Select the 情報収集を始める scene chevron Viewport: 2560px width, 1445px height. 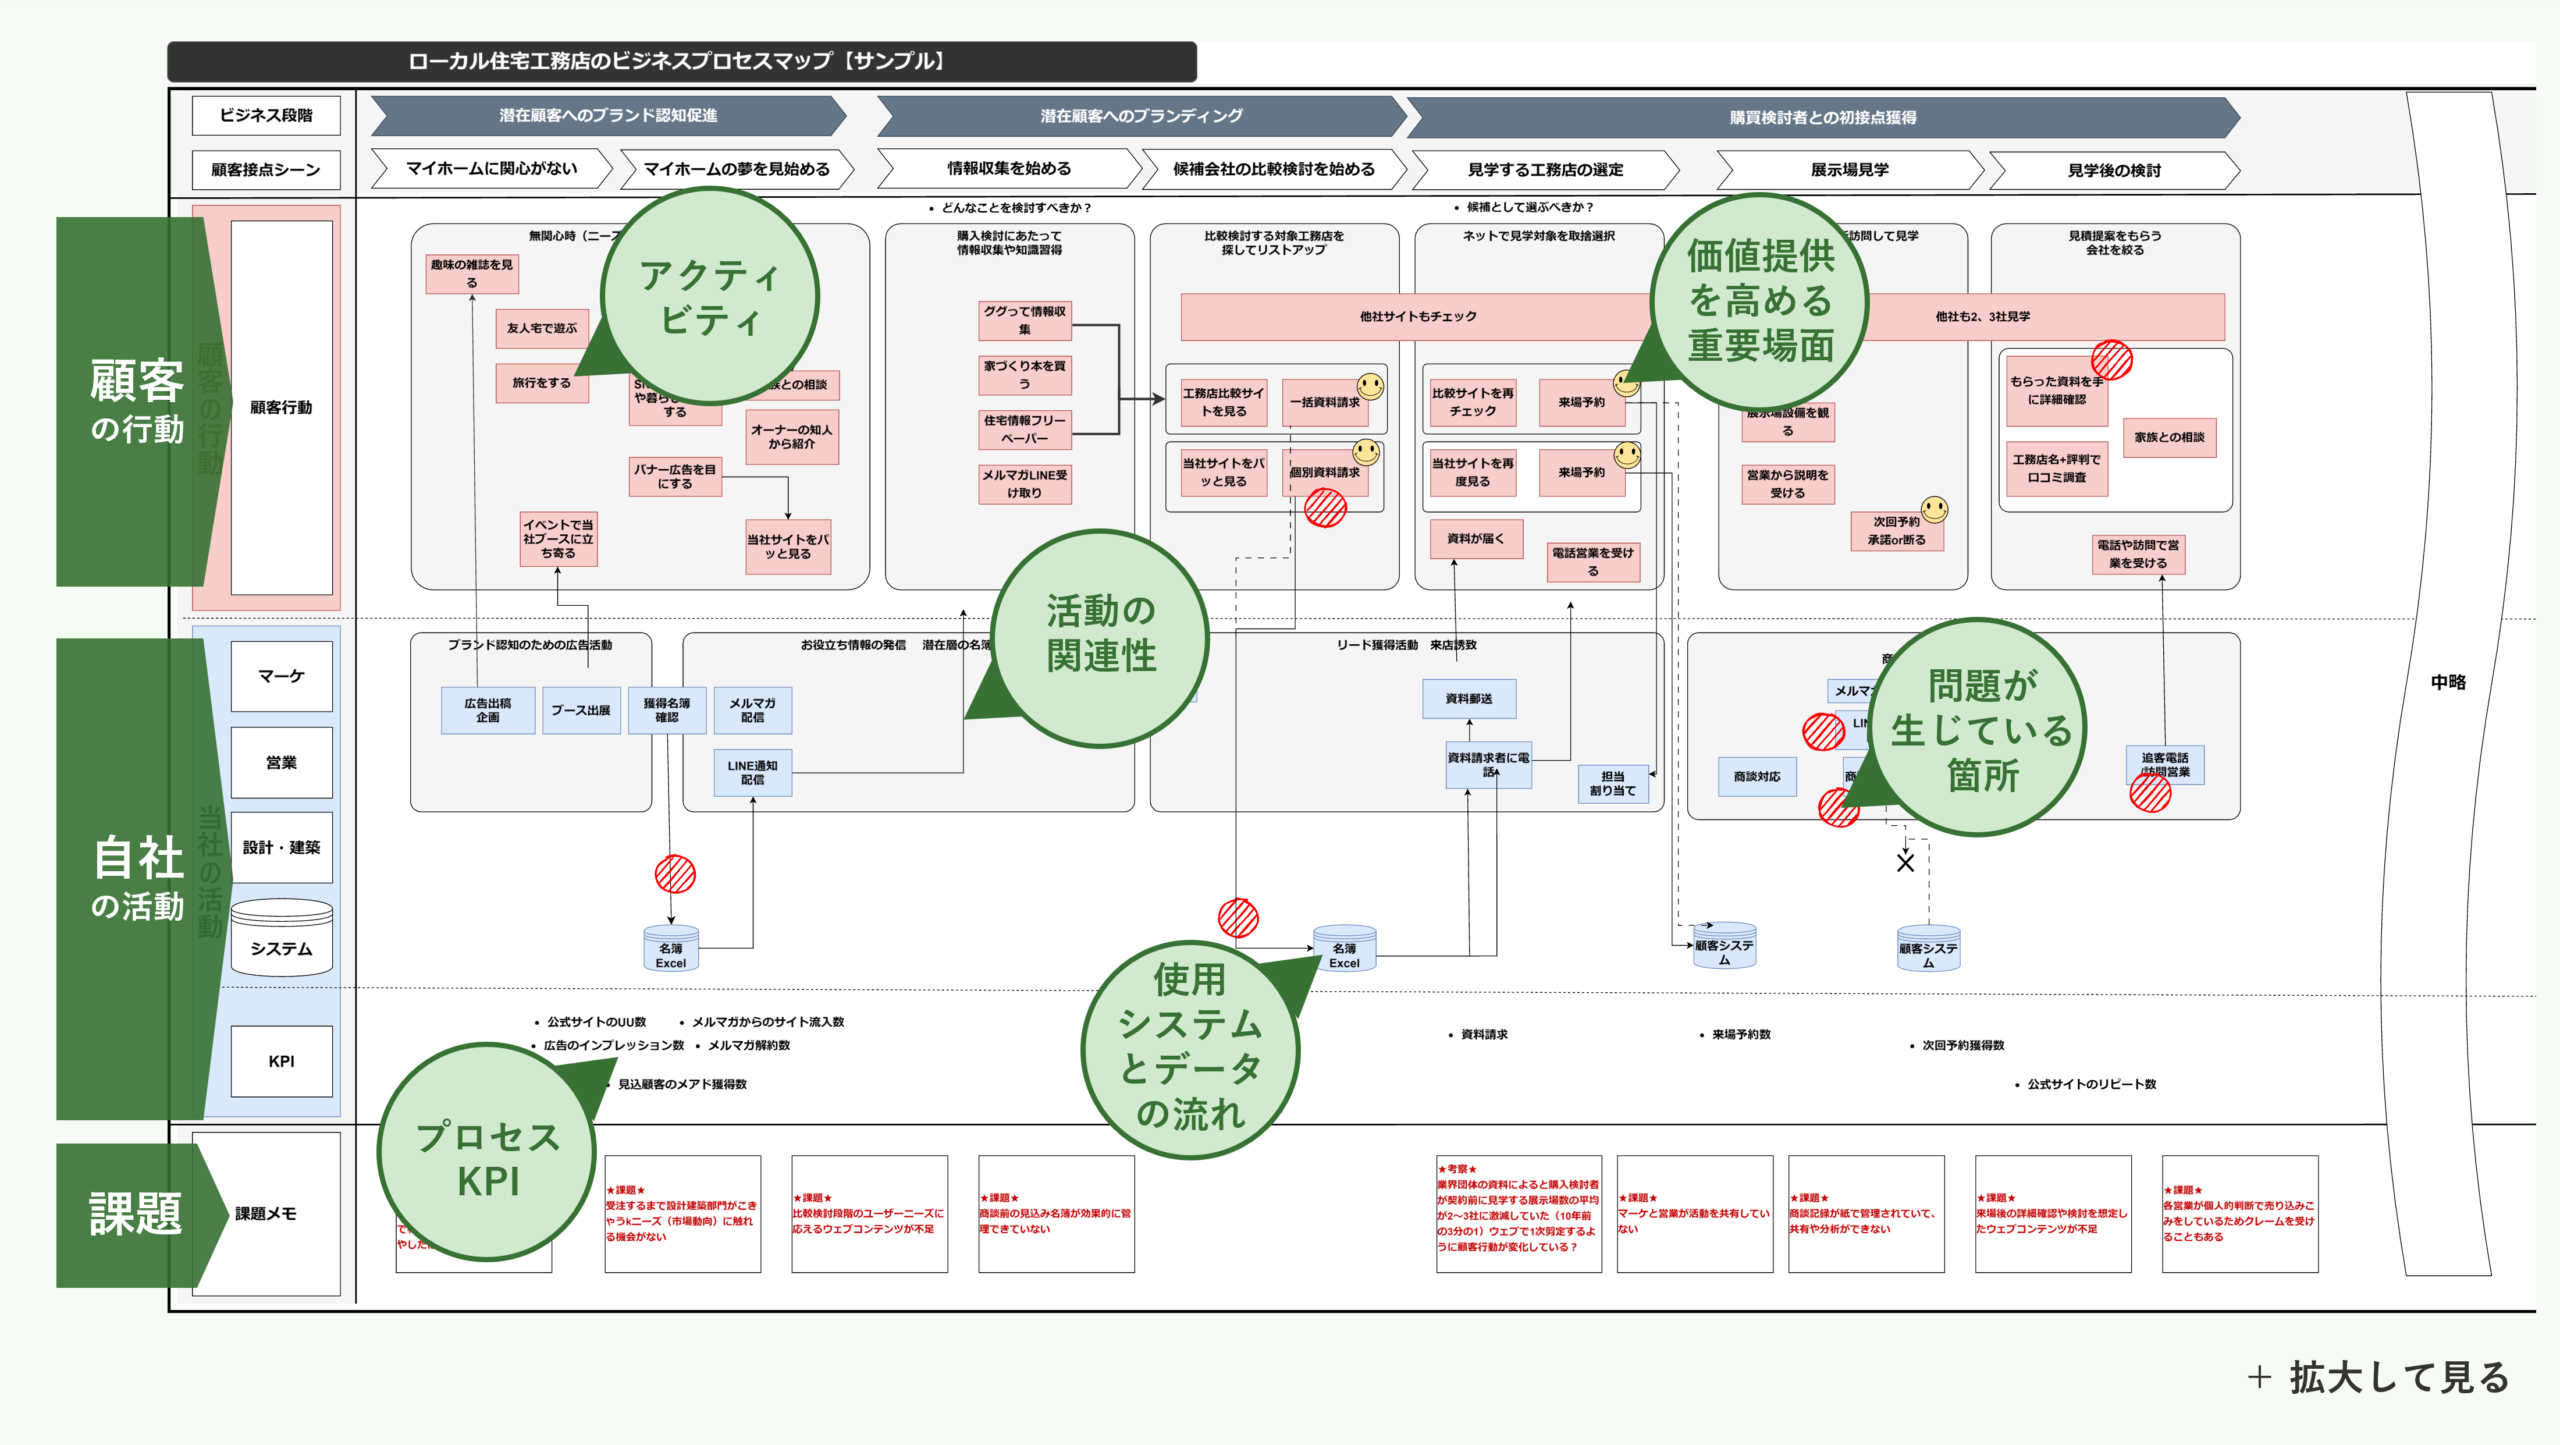click(x=1009, y=169)
